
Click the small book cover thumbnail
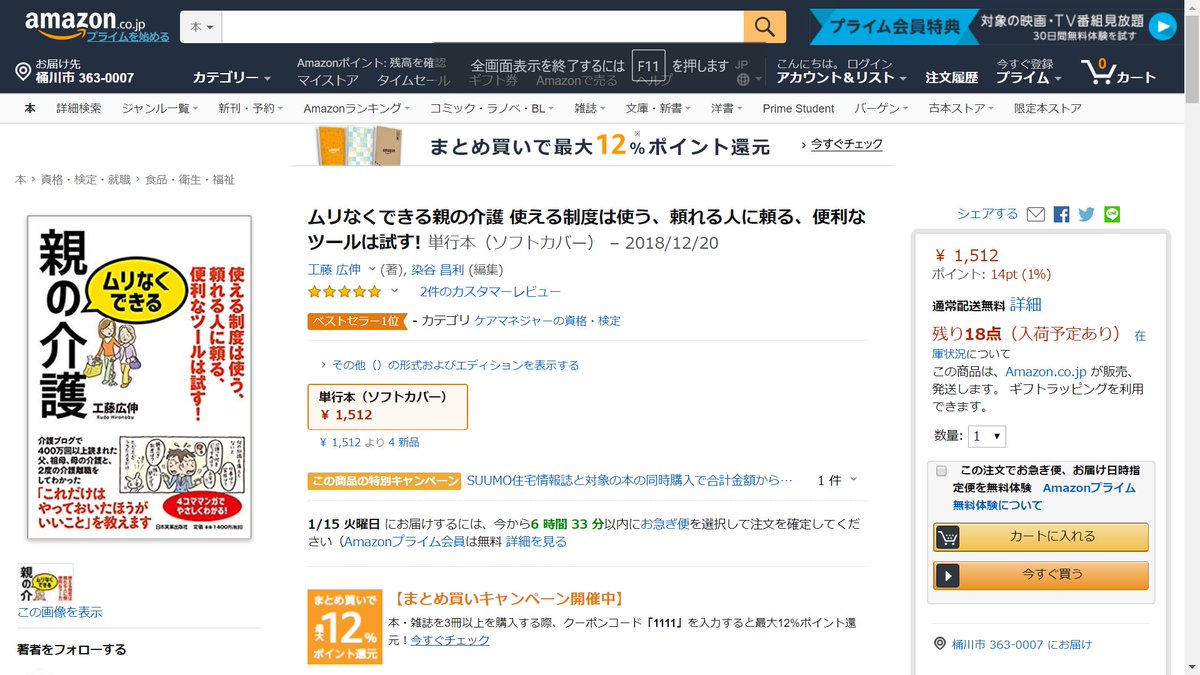click(x=45, y=583)
